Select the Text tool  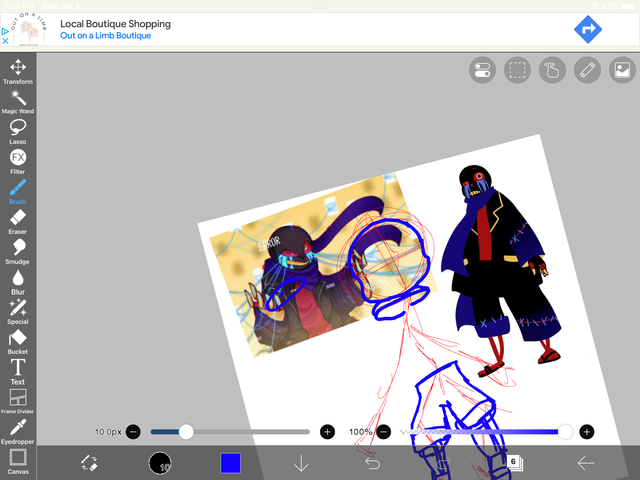point(18,372)
